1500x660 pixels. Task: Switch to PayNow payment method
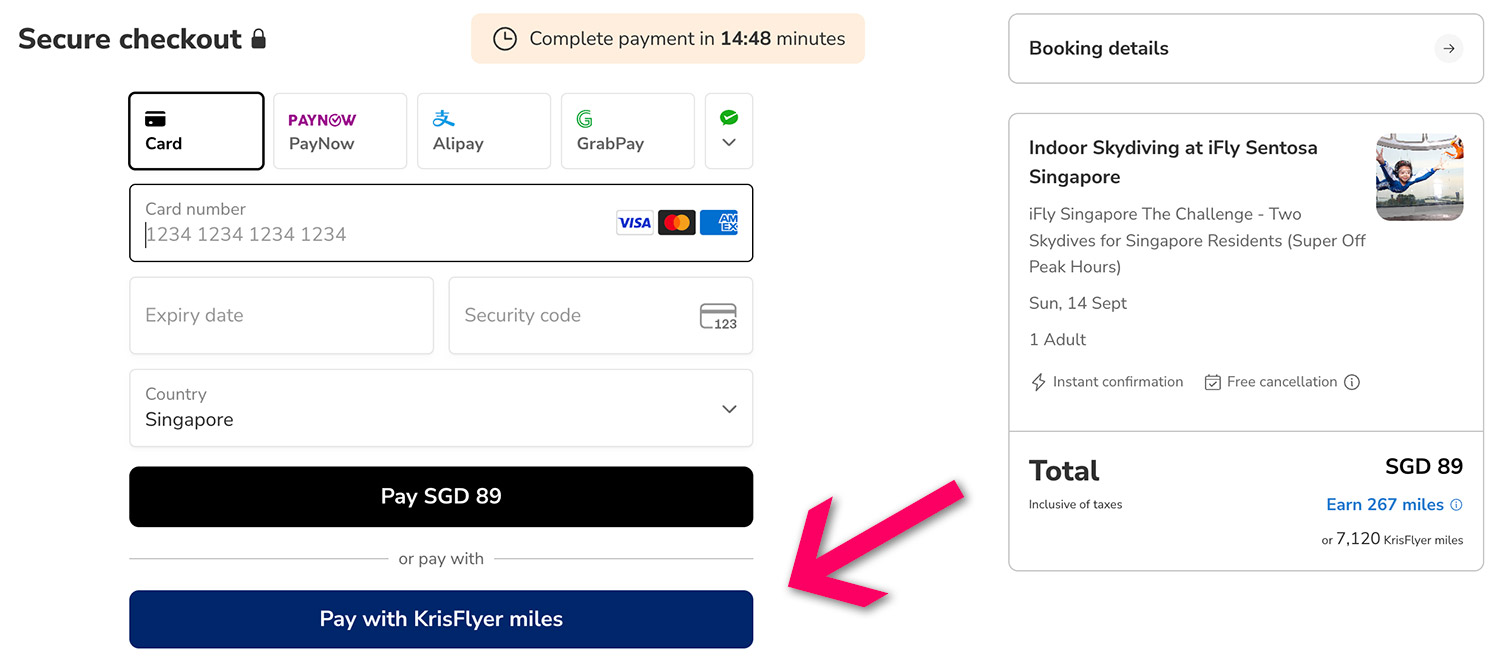click(340, 131)
